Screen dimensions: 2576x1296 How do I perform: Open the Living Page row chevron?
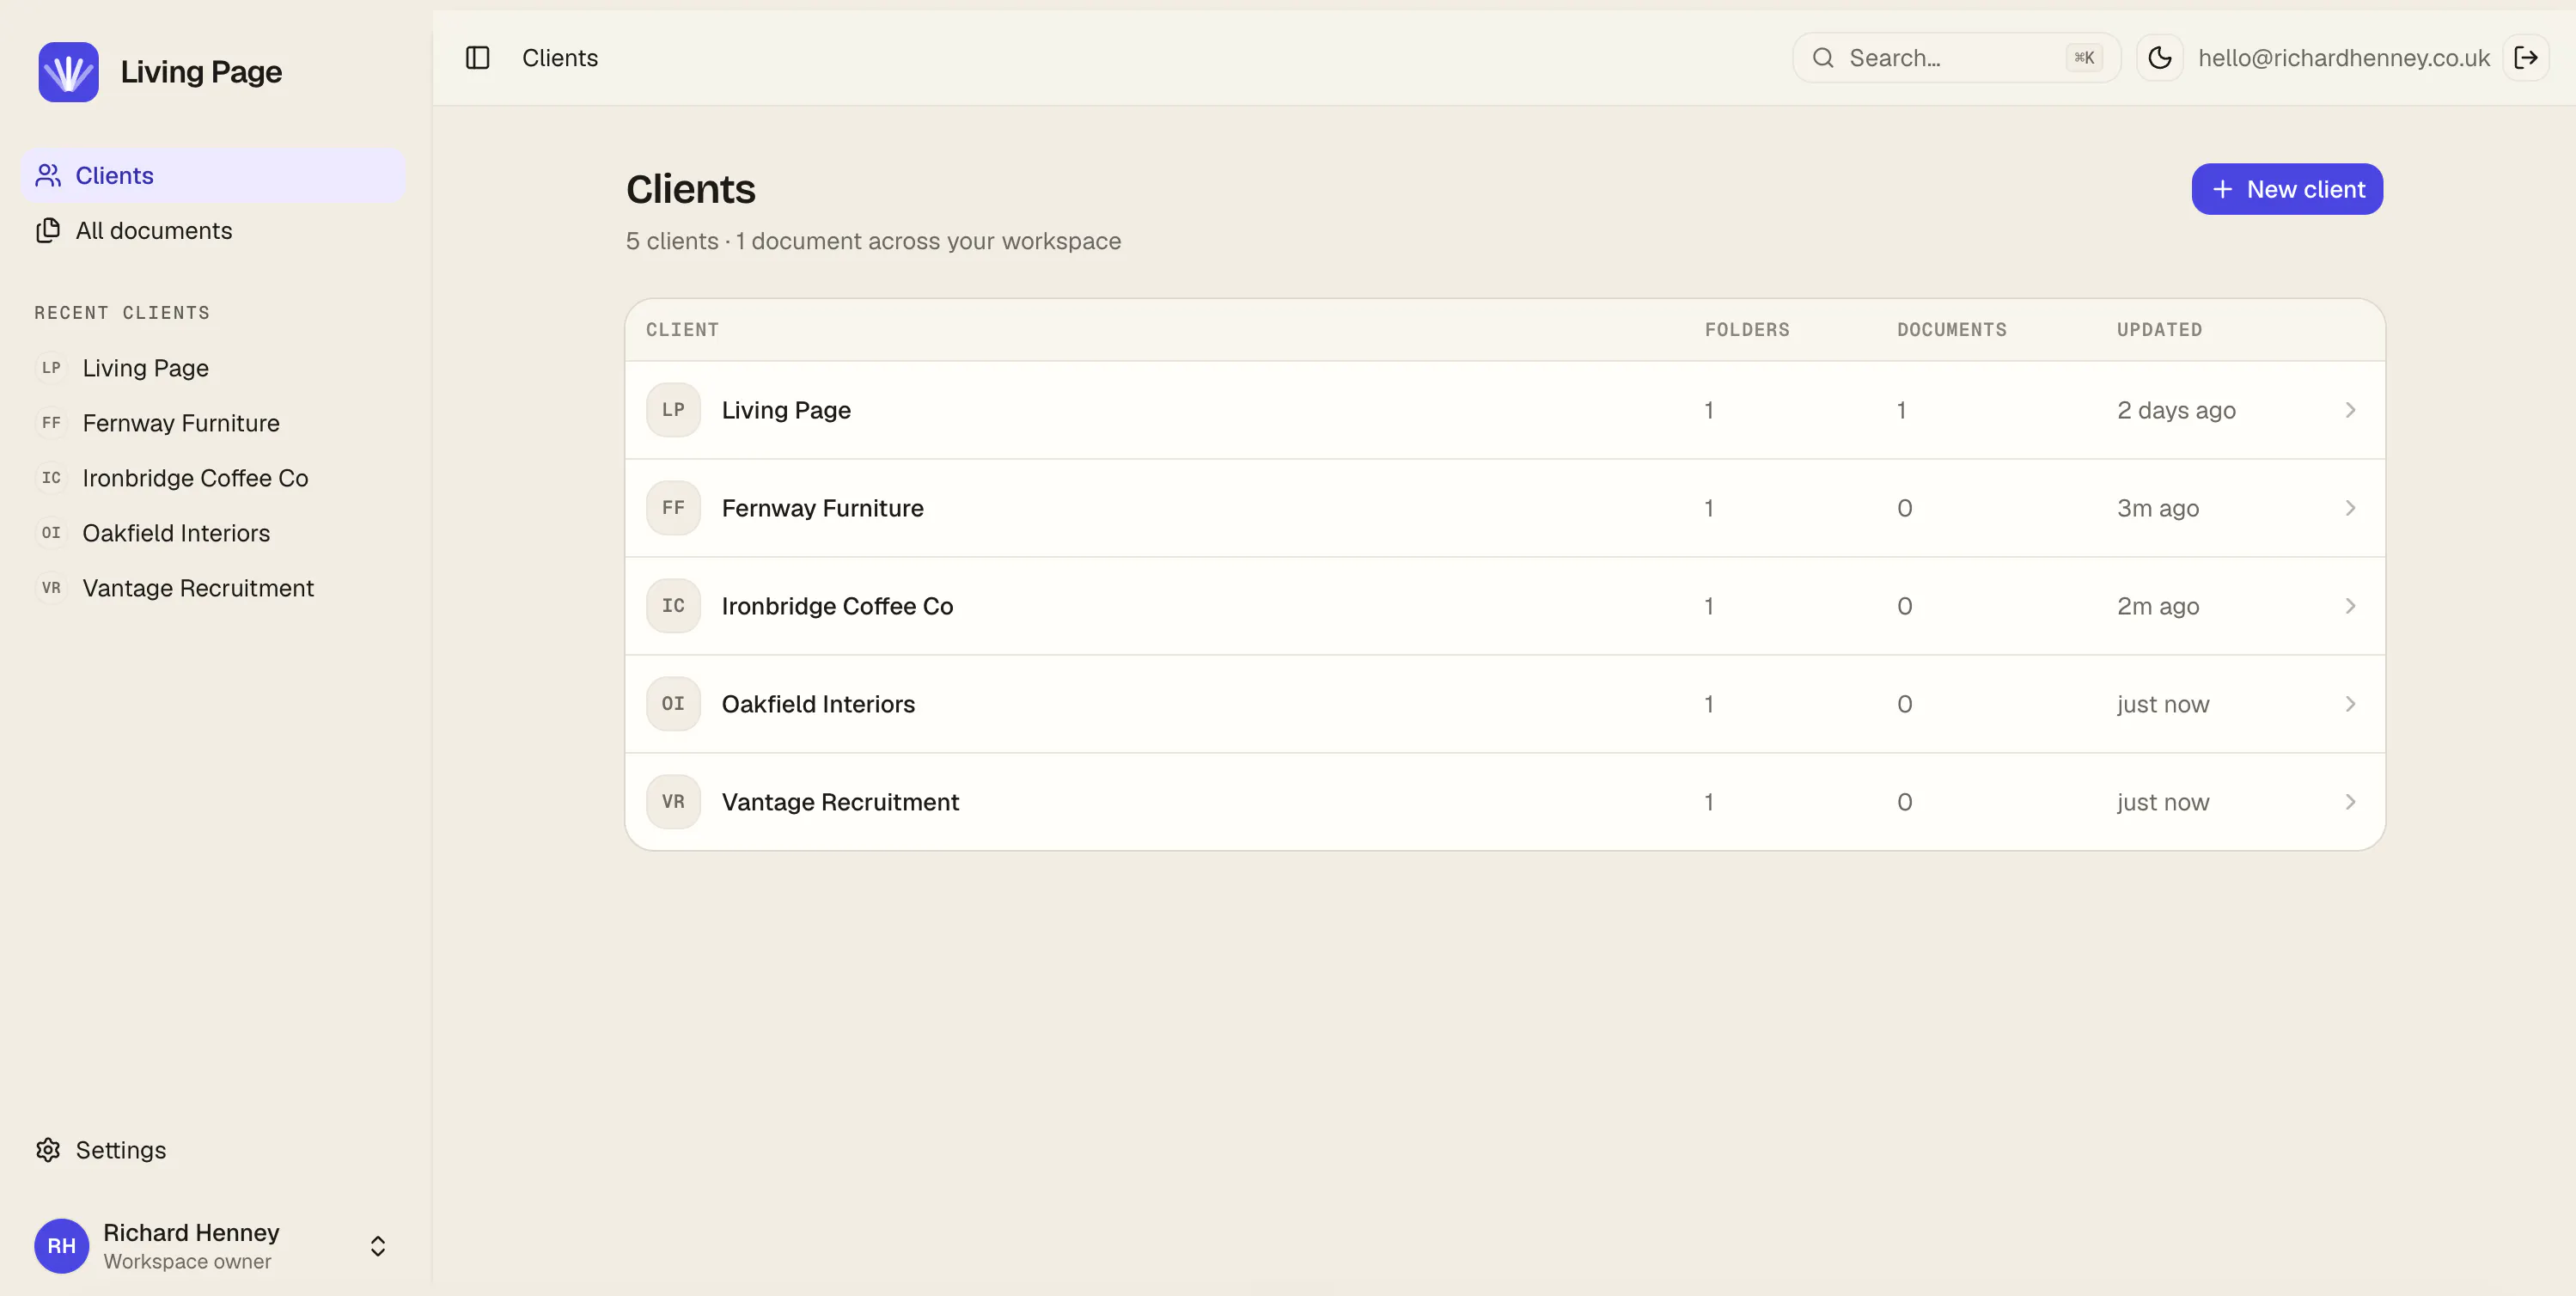[x=2350, y=410]
